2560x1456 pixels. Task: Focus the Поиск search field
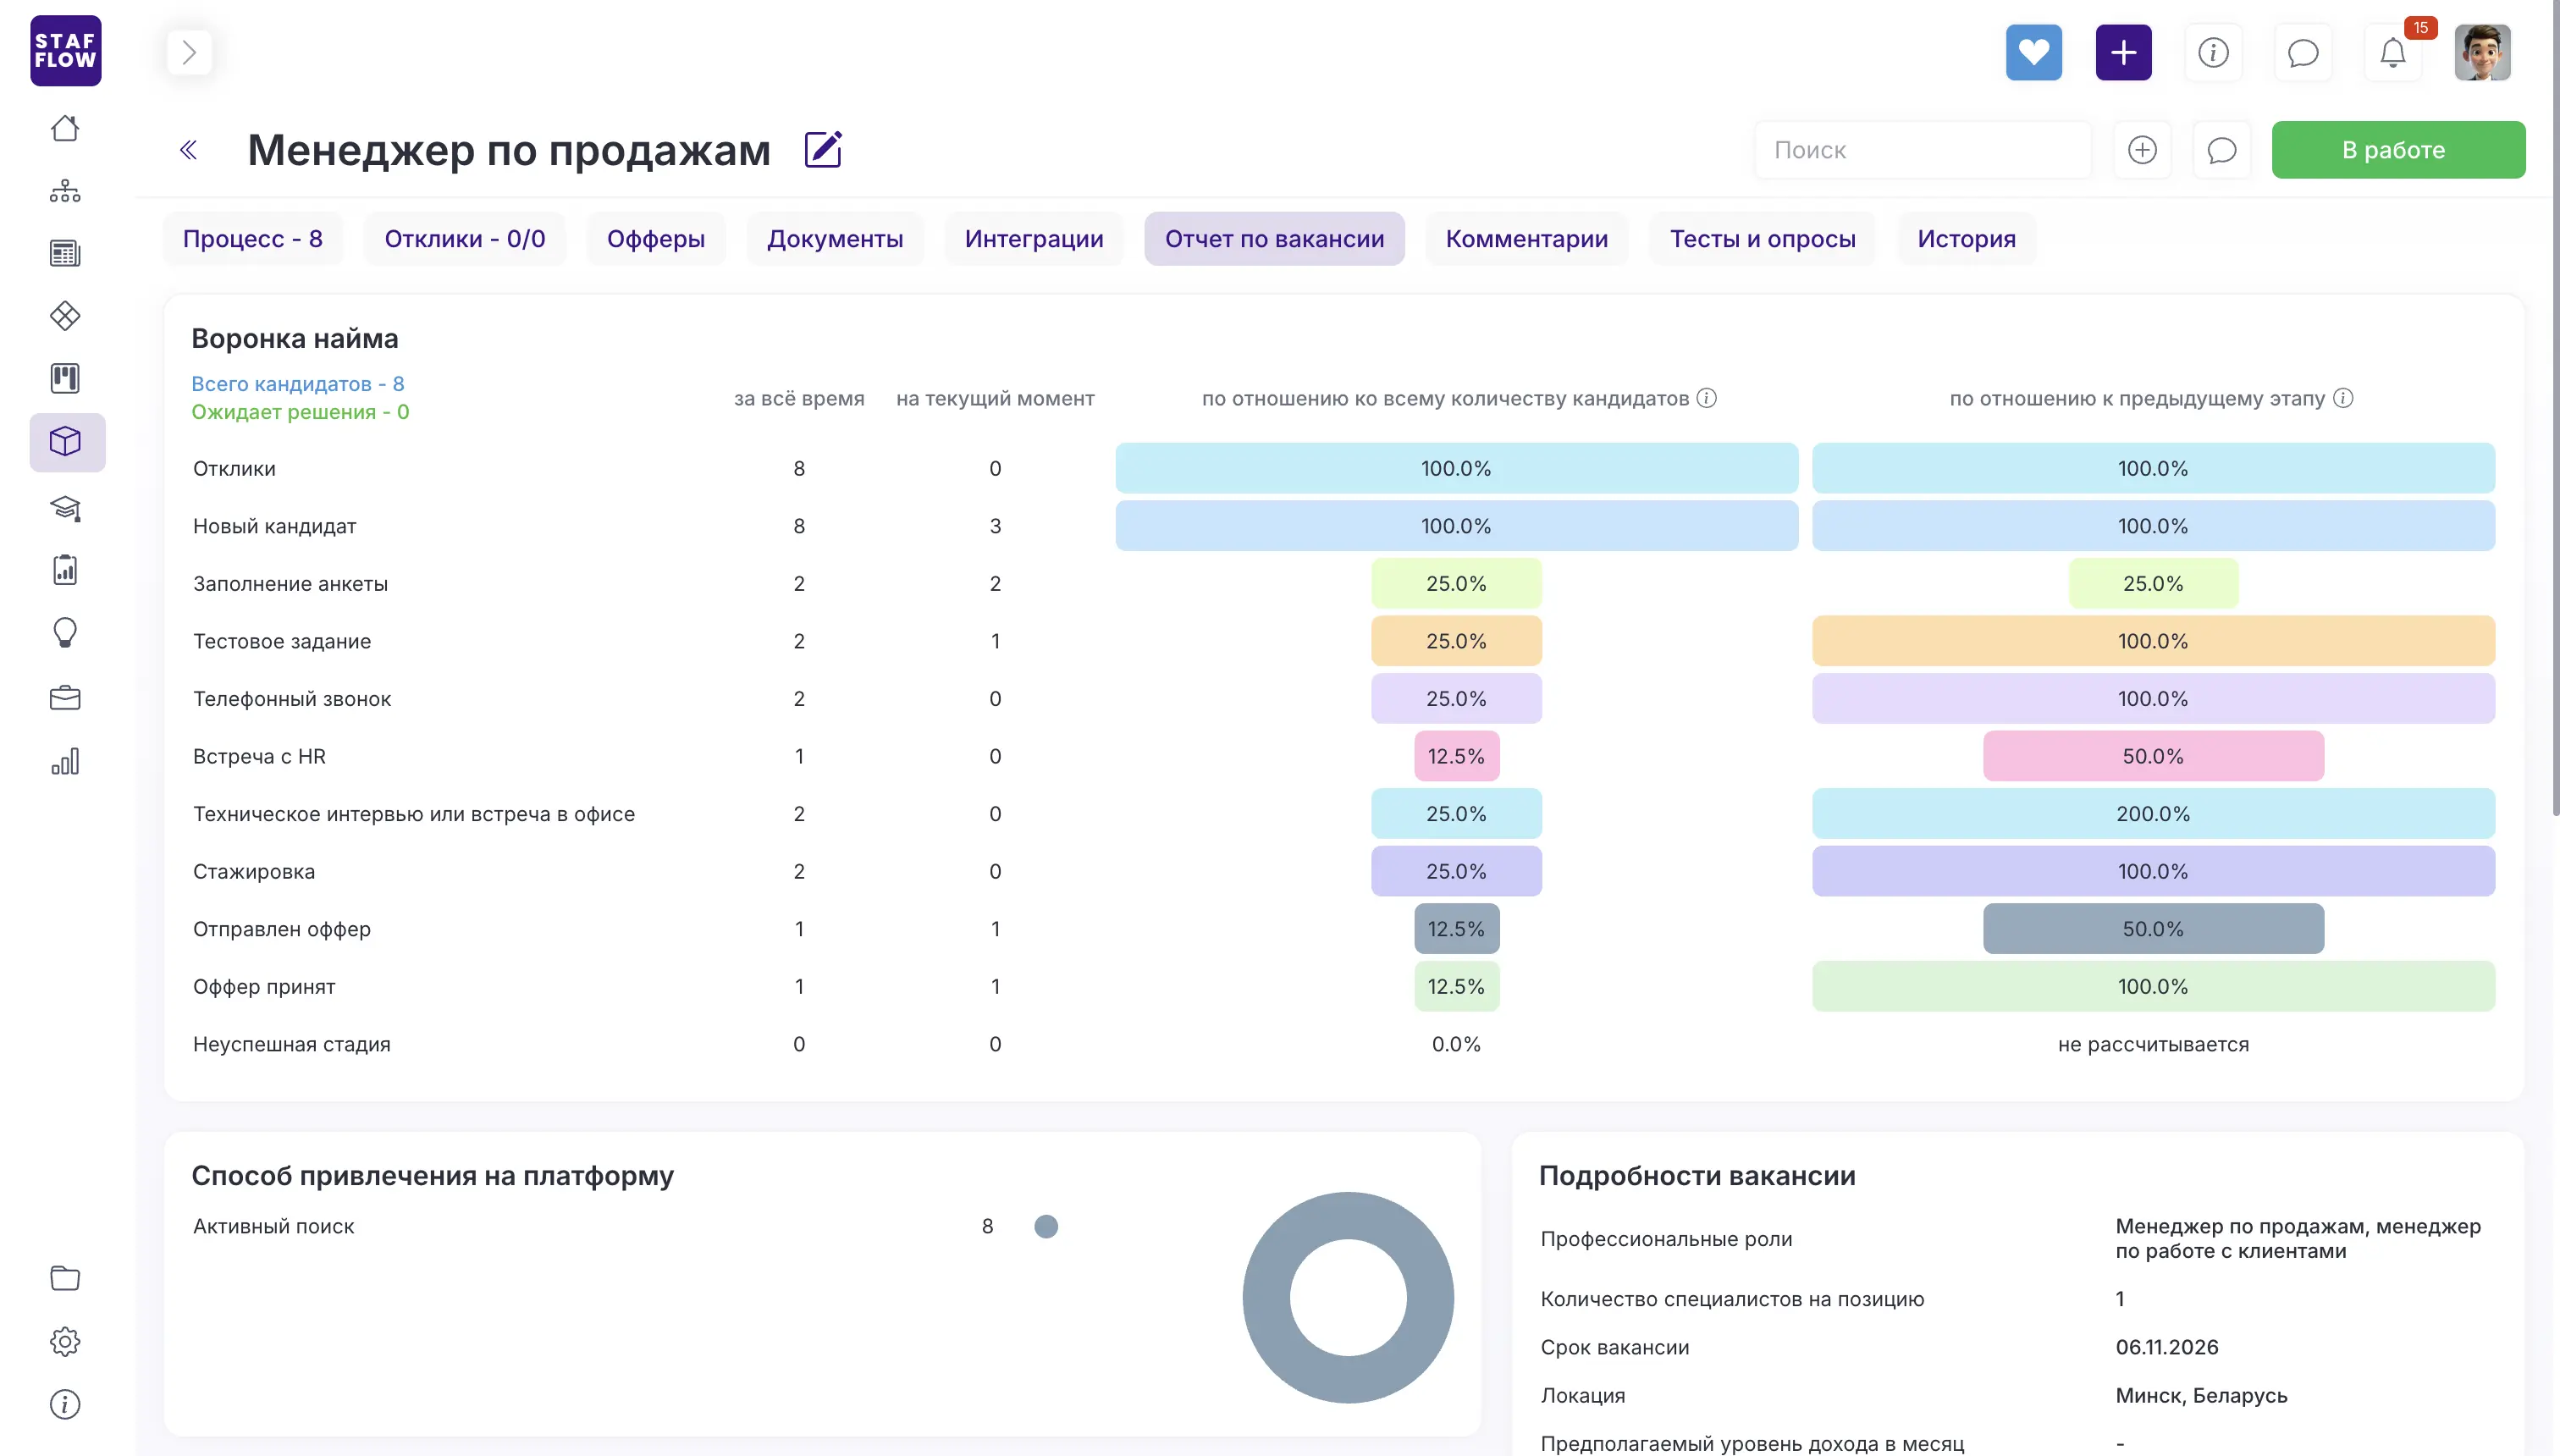click(1922, 150)
